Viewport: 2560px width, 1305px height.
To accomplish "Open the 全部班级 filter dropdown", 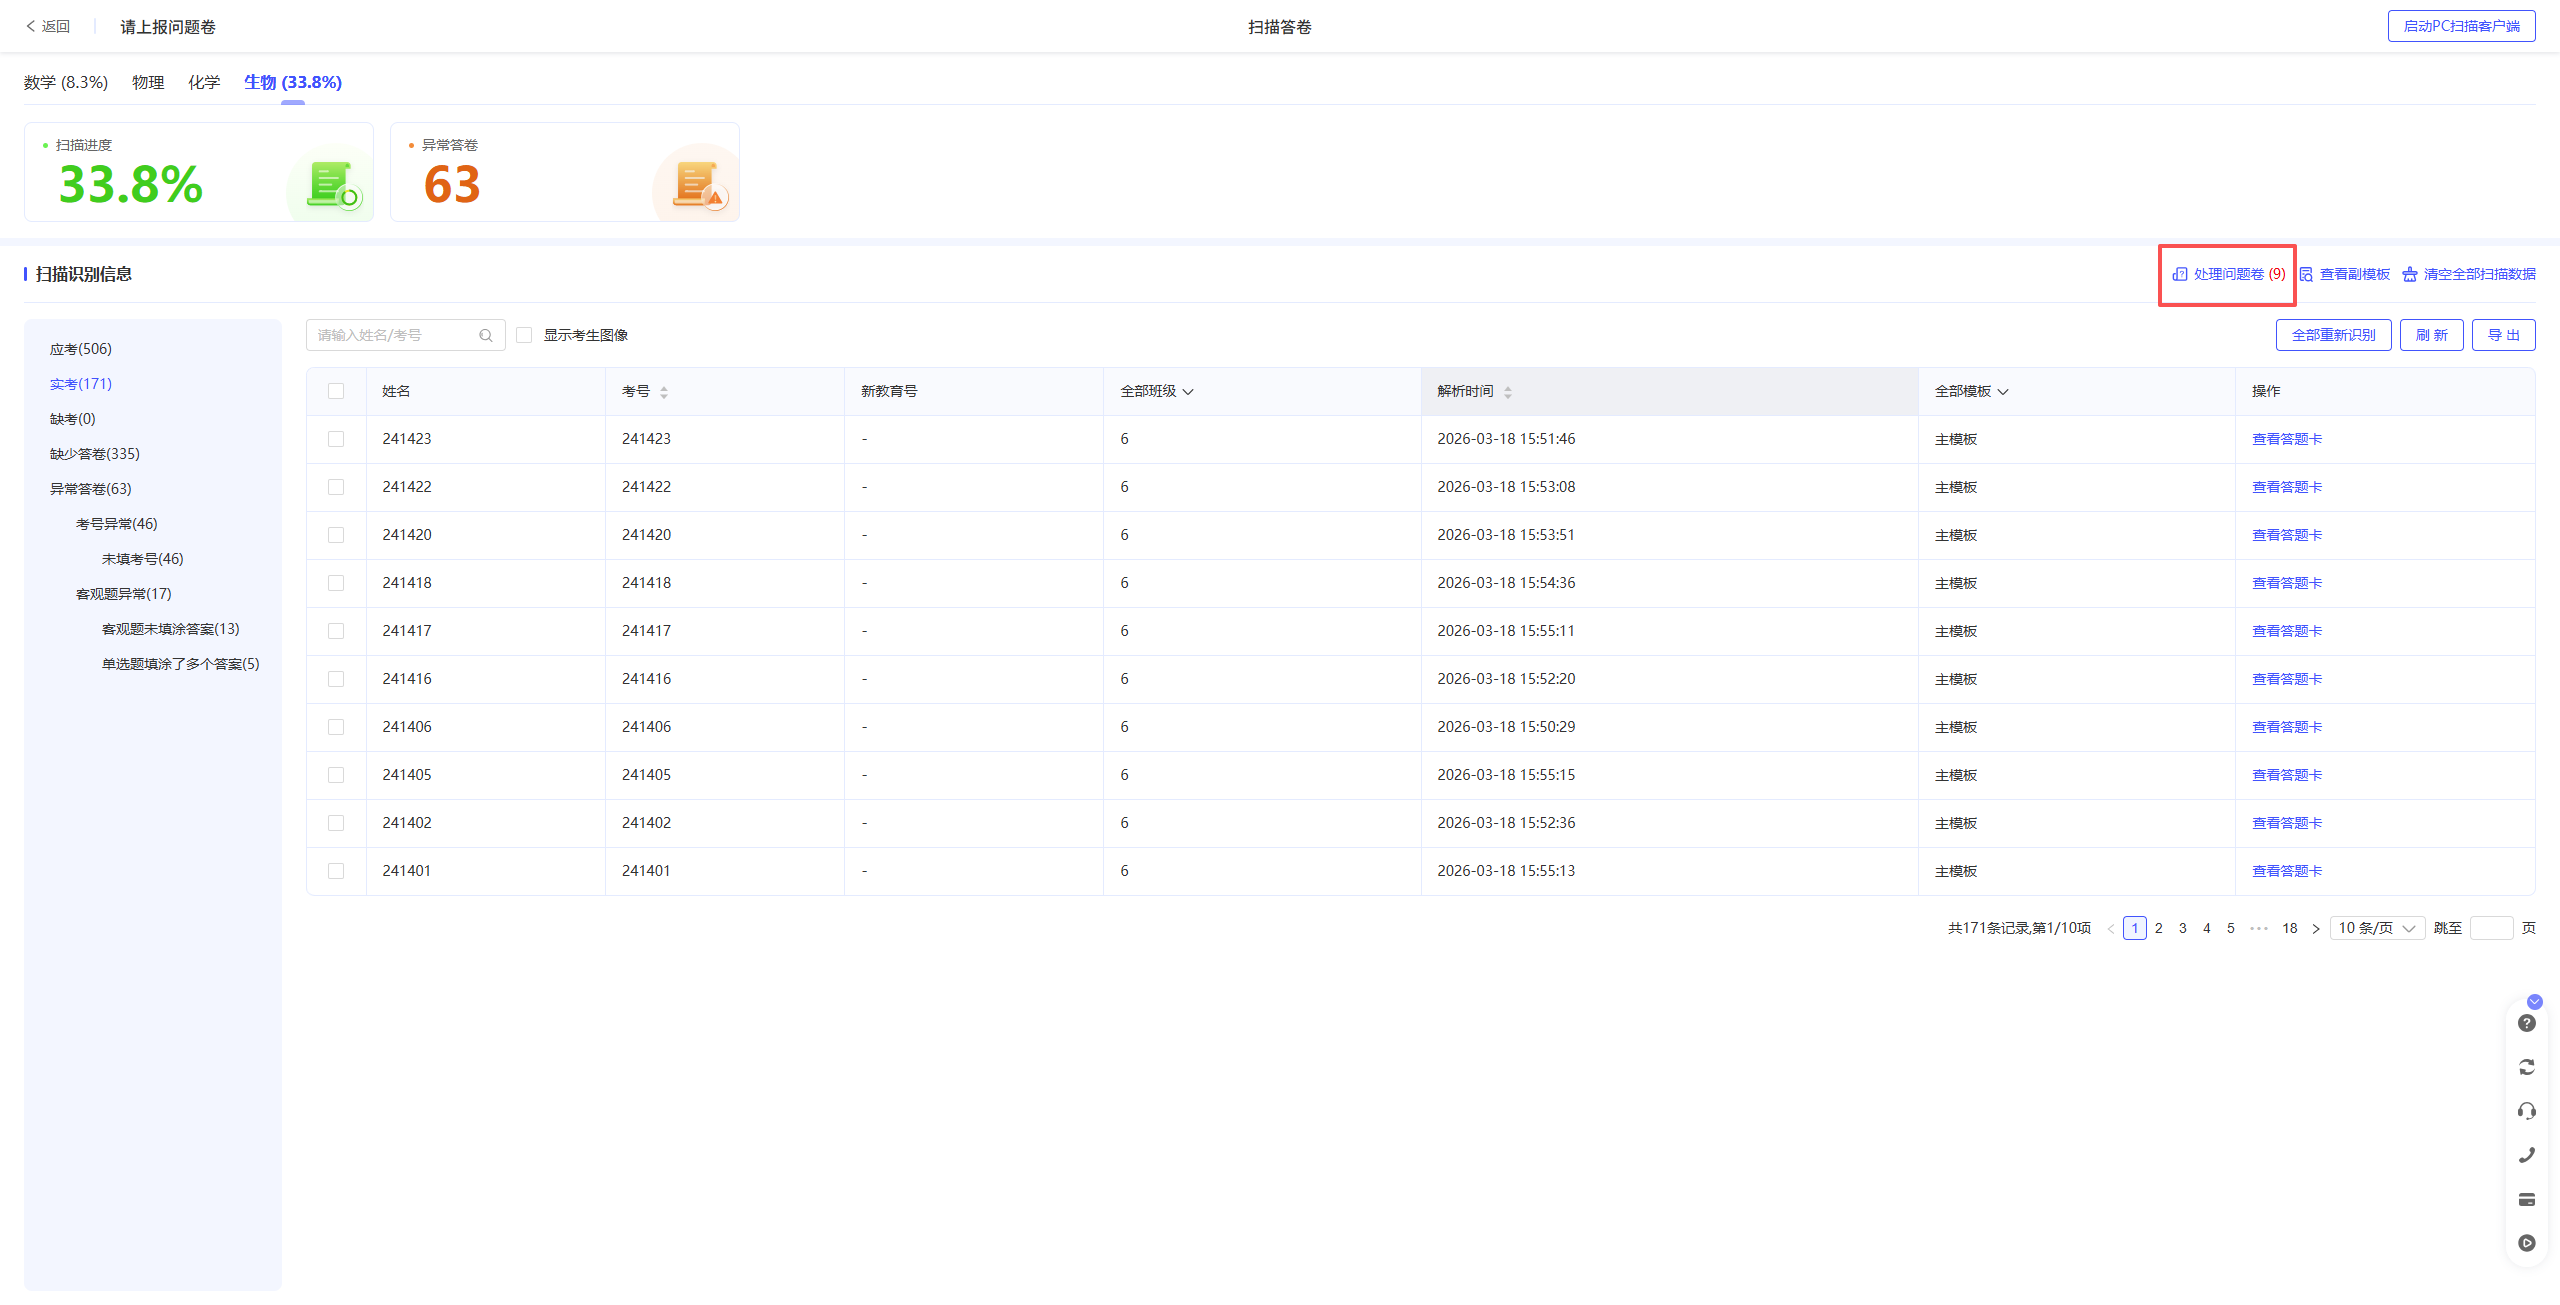I will pyautogui.click(x=1157, y=391).
